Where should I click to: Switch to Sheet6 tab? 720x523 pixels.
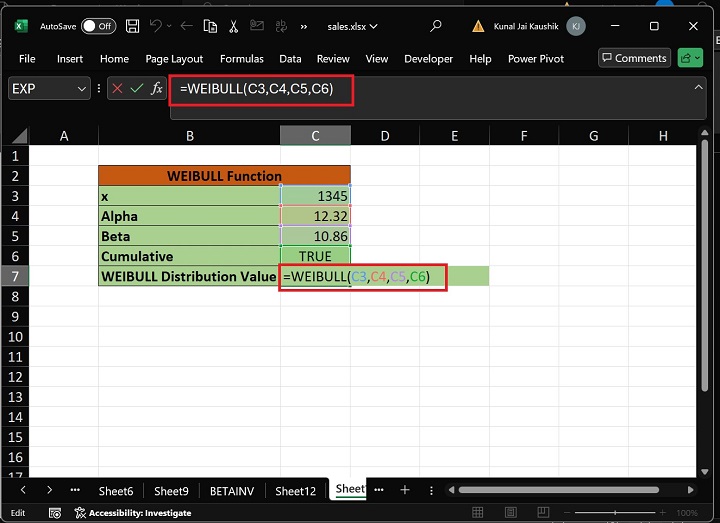click(x=116, y=491)
